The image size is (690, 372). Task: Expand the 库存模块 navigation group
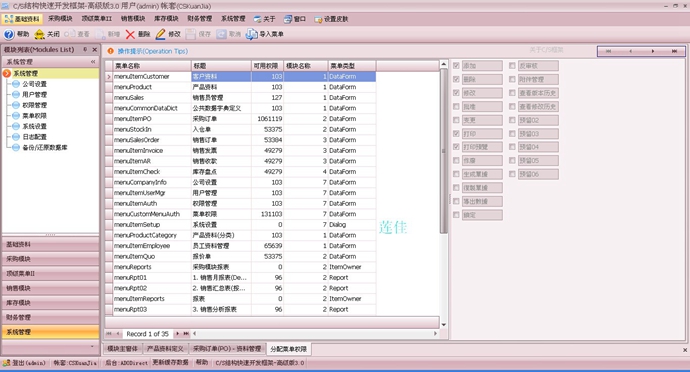pos(51,303)
